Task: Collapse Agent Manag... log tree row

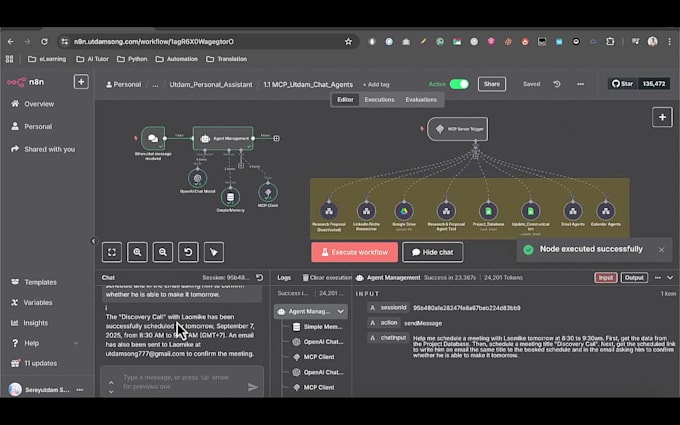Action: pos(341,311)
